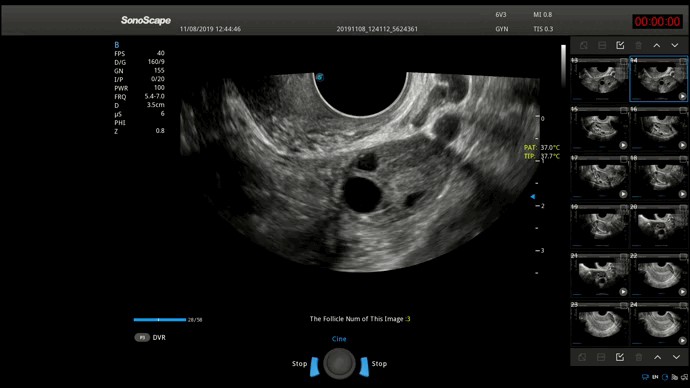Tick the selection checkbox on thumbnail 22
Image resolution: width=690 pixels, height=388 pixels.
point(683,257)
